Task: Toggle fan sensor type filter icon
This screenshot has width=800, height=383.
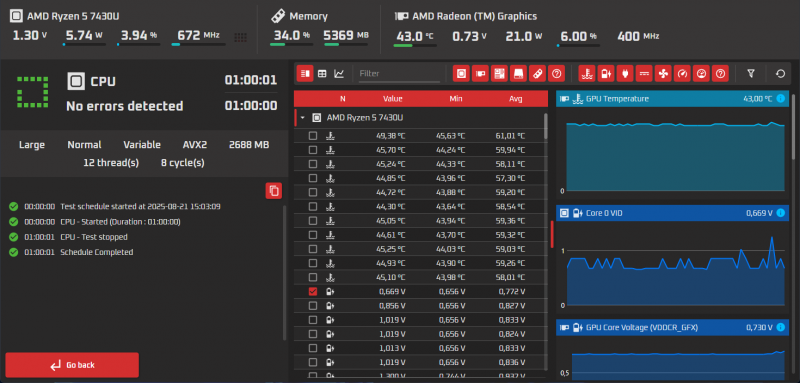Action: [663, 73]
